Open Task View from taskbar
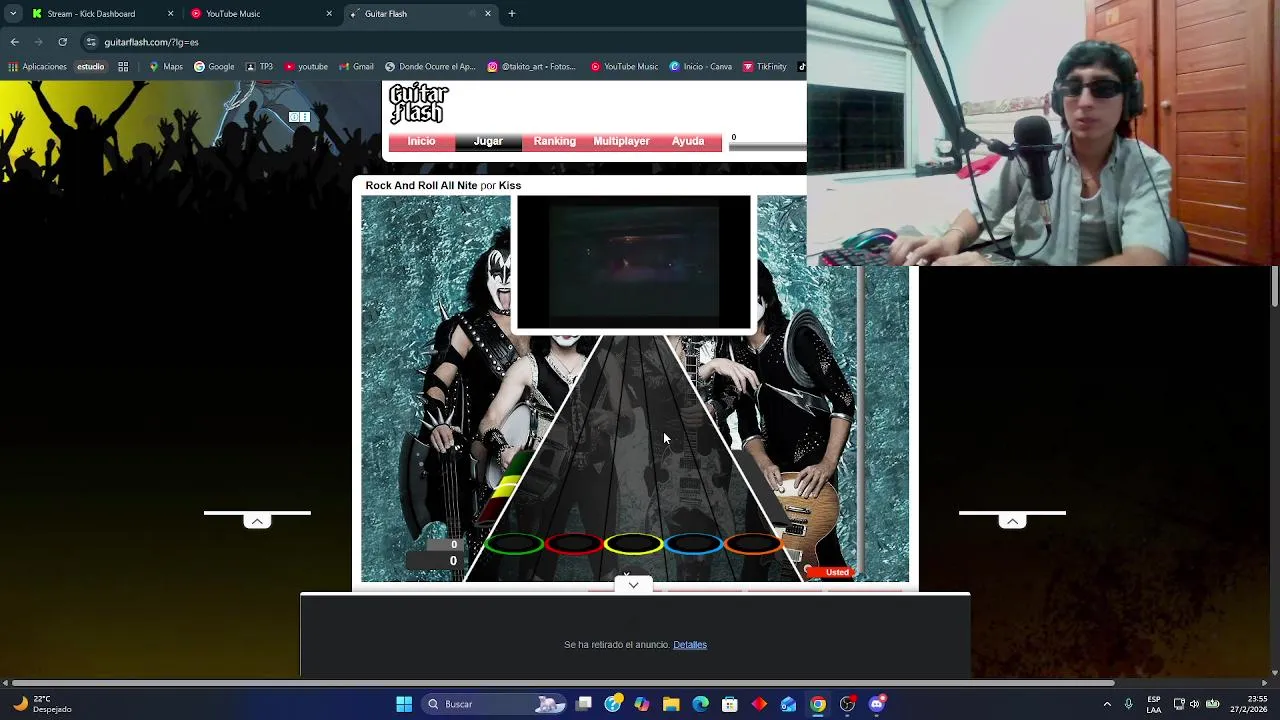 point(584,704)
